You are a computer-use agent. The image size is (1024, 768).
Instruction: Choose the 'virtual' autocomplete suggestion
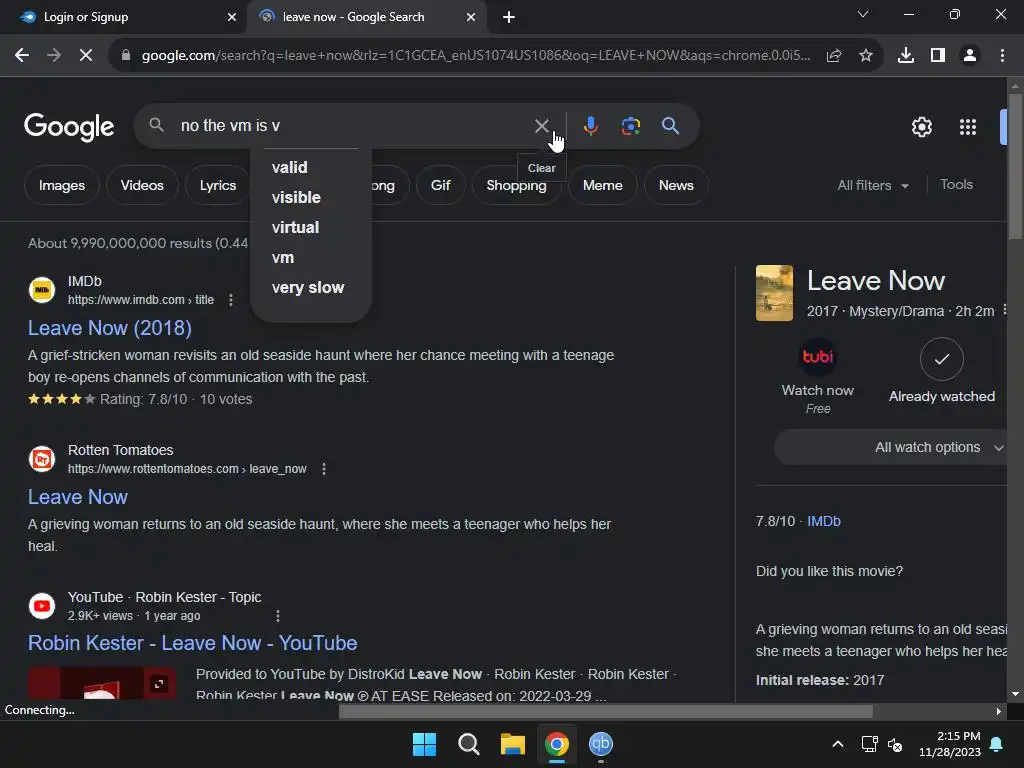click(295, 227)
